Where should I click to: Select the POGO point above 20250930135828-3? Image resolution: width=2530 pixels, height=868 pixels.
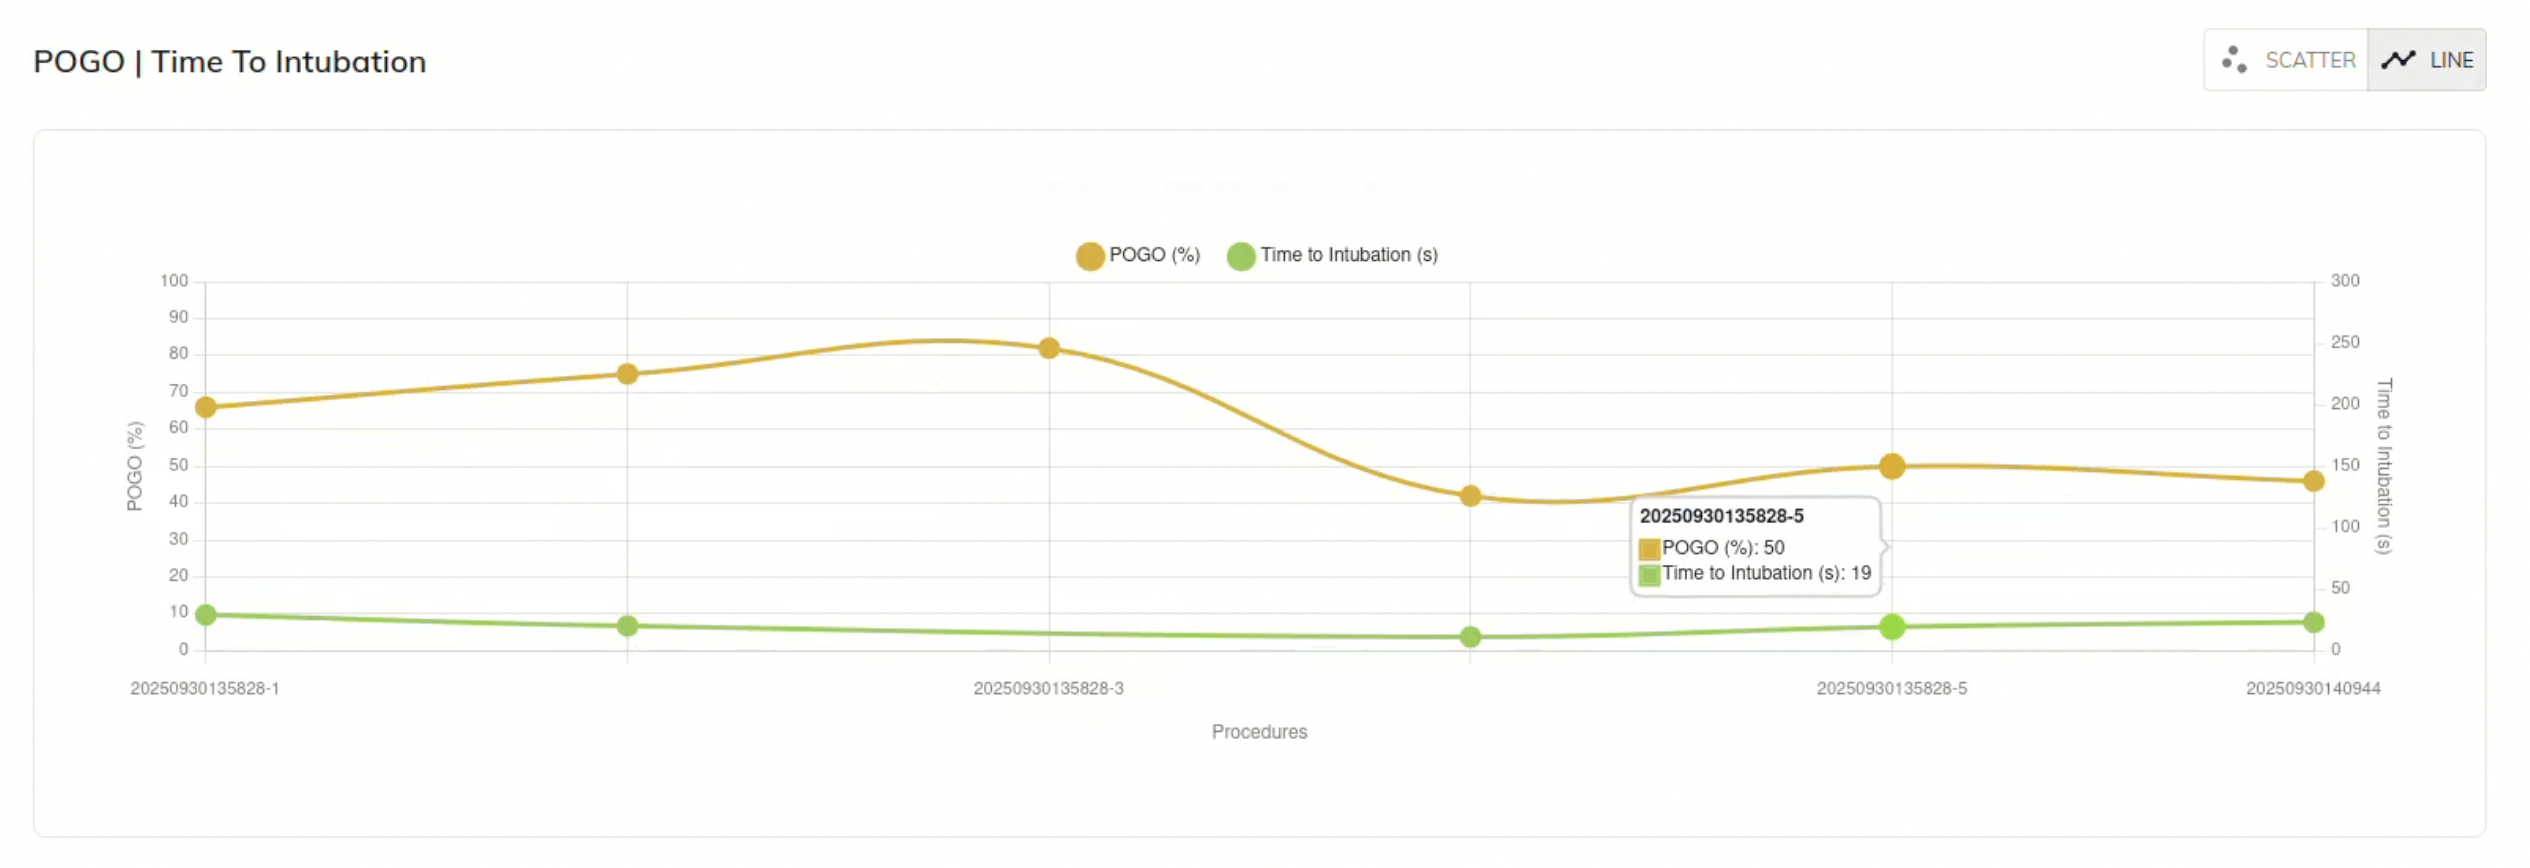pyautogui.click(x=1048, y=348)
